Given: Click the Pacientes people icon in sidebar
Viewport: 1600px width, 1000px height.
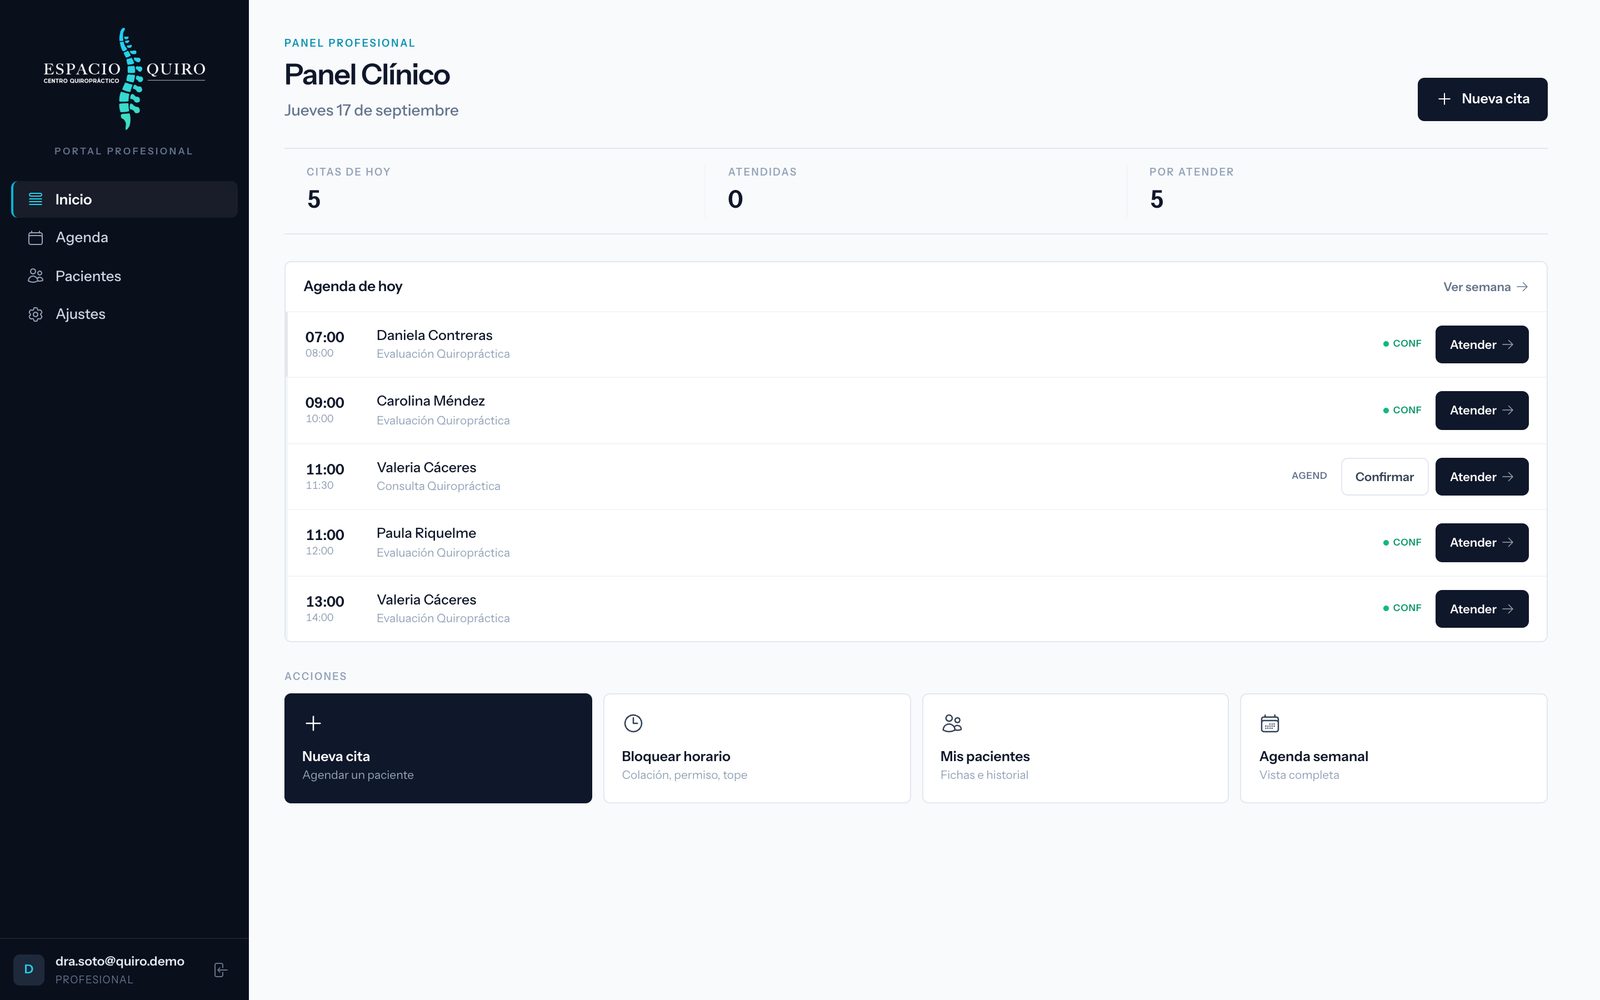Looking at the screenshot, I should pyautogui.click(x=35, y=276).
